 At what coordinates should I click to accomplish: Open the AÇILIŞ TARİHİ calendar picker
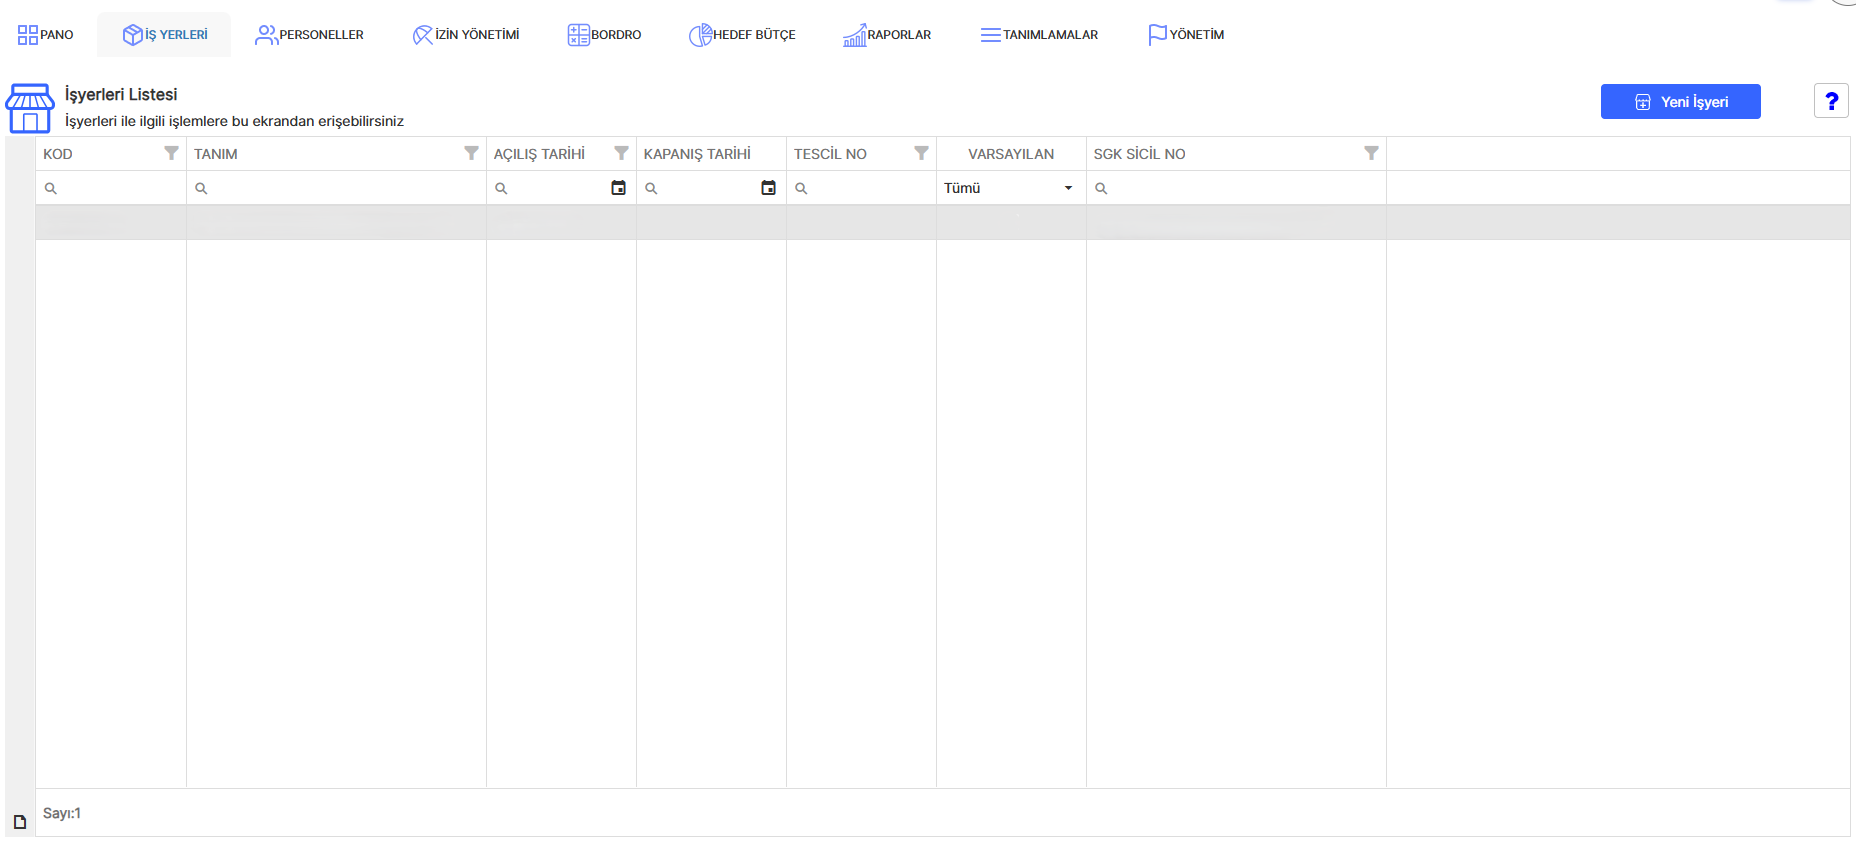[x=618, y=188]
